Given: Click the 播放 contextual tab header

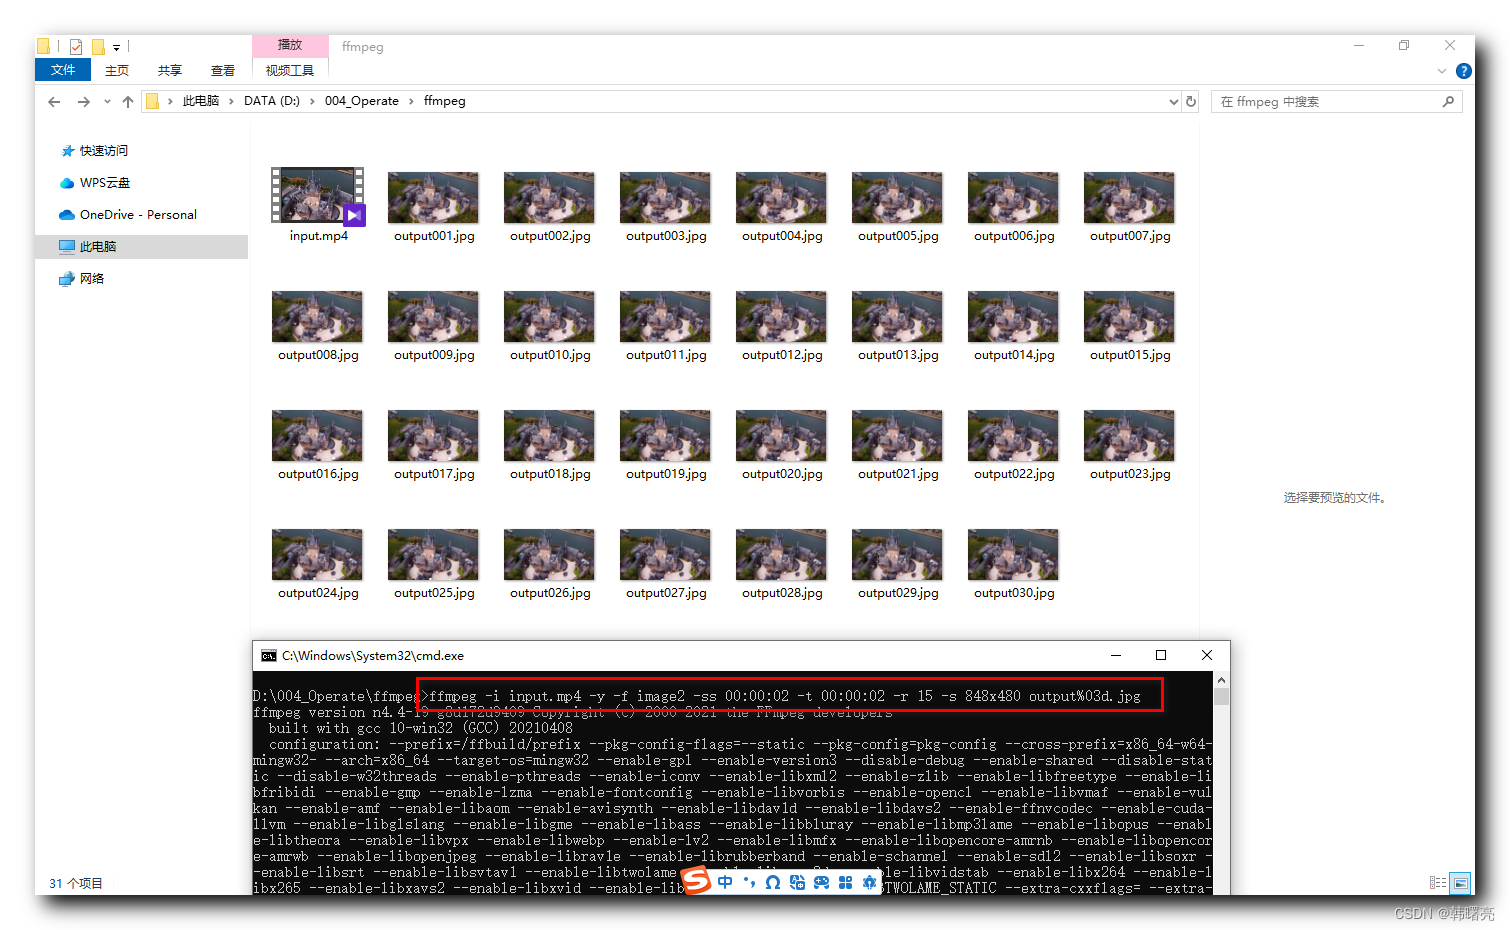Looking at the screenshot, I should tap(290, 45).
